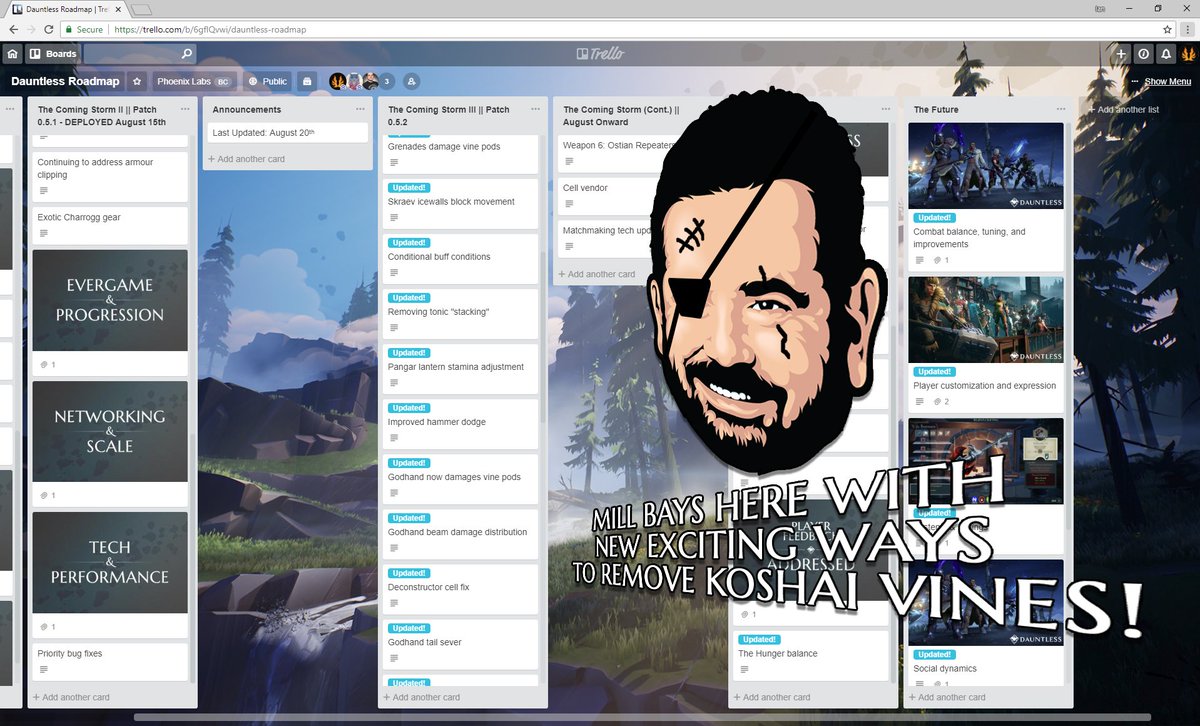Open Continuing to address armour clipping card
The image size is (1200, 726).
[x=110, y=176]
